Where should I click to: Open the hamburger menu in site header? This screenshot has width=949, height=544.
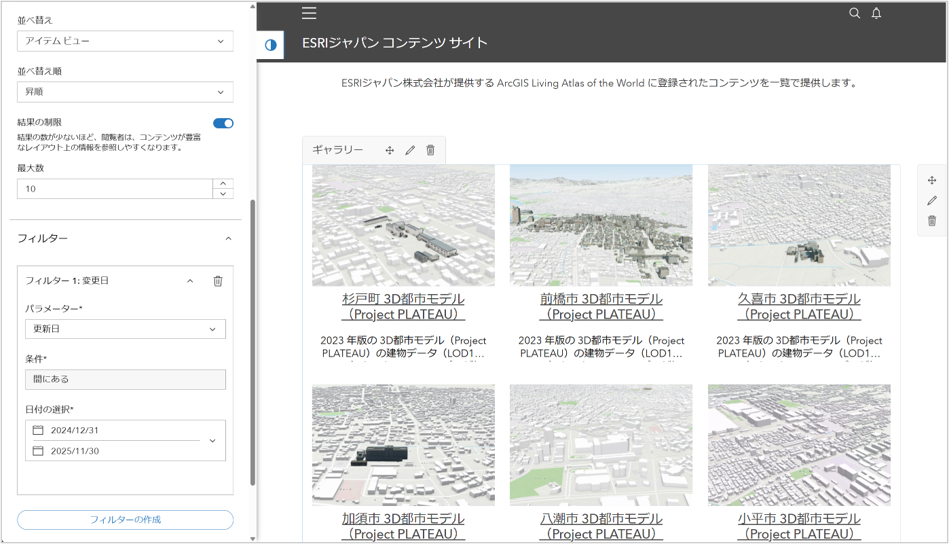click(309, 13)
